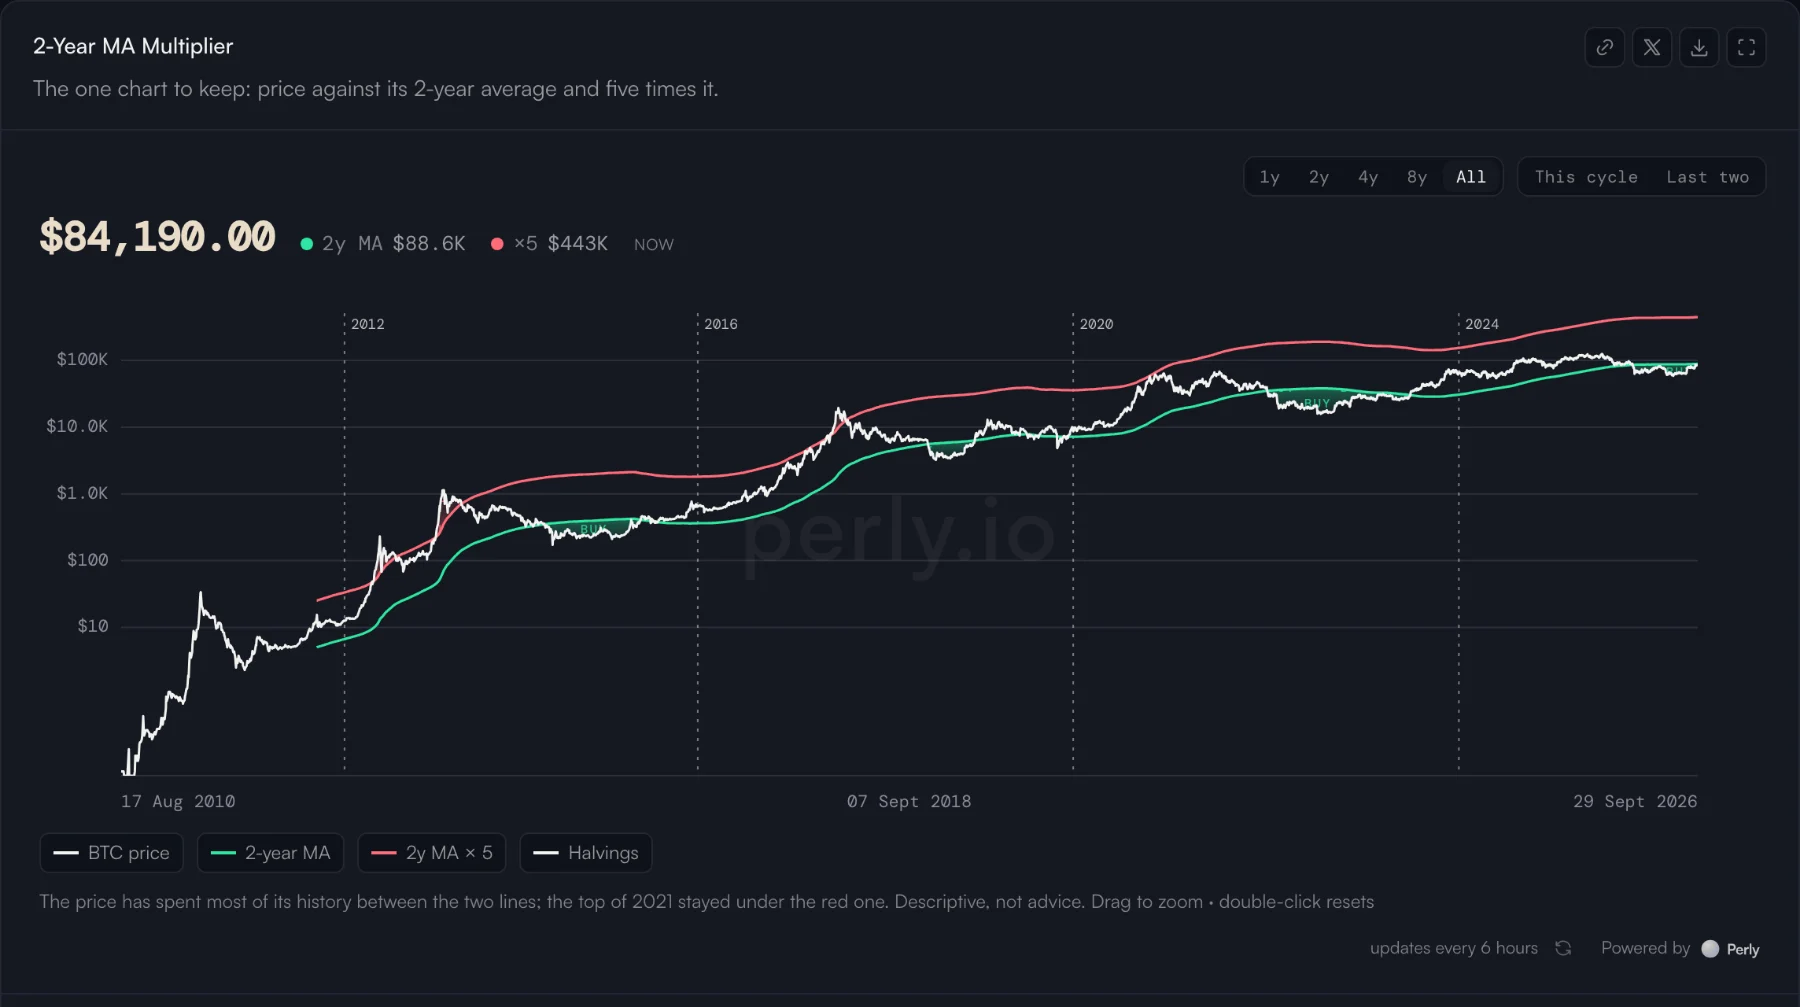This screenshot has height=1007, width=1800.
Task: Click the $10 axis label
Action: [93, 626]
